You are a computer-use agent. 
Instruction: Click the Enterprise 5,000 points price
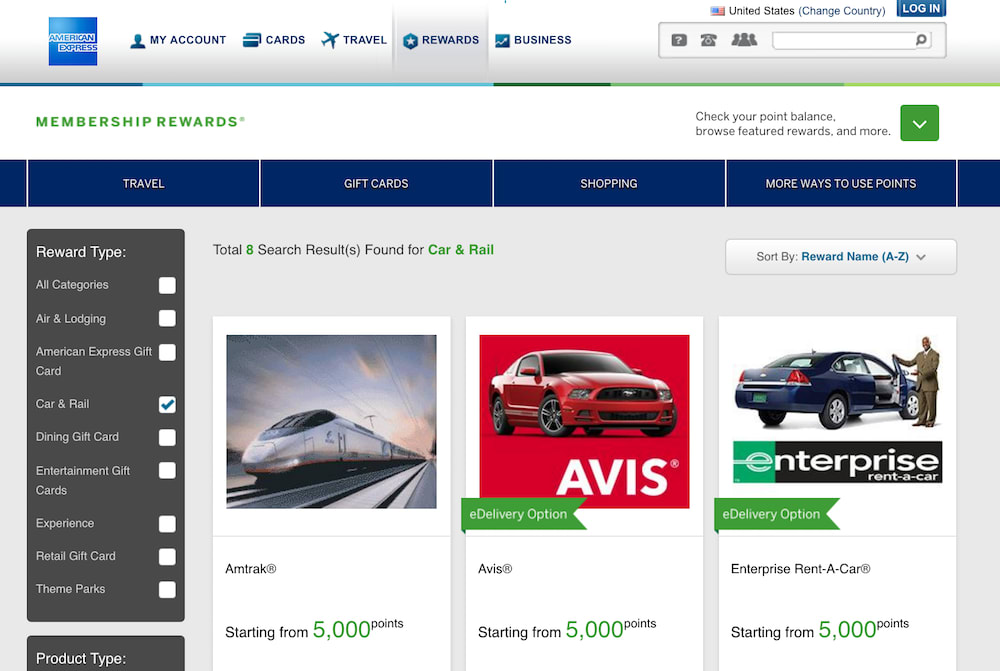click(x=864, y=629)
